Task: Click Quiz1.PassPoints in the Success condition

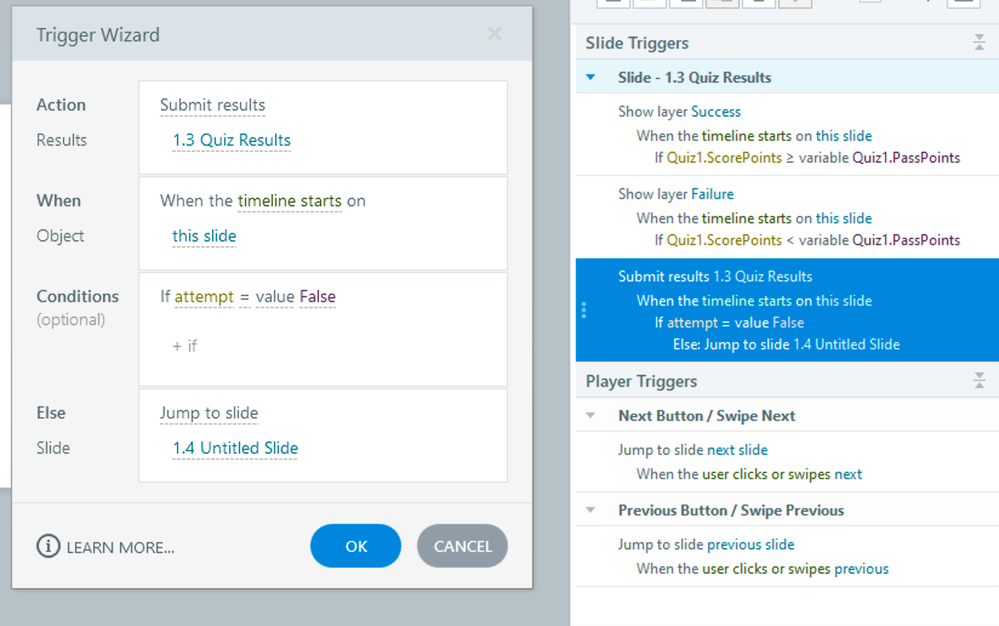Action: (x=906, y=158)
